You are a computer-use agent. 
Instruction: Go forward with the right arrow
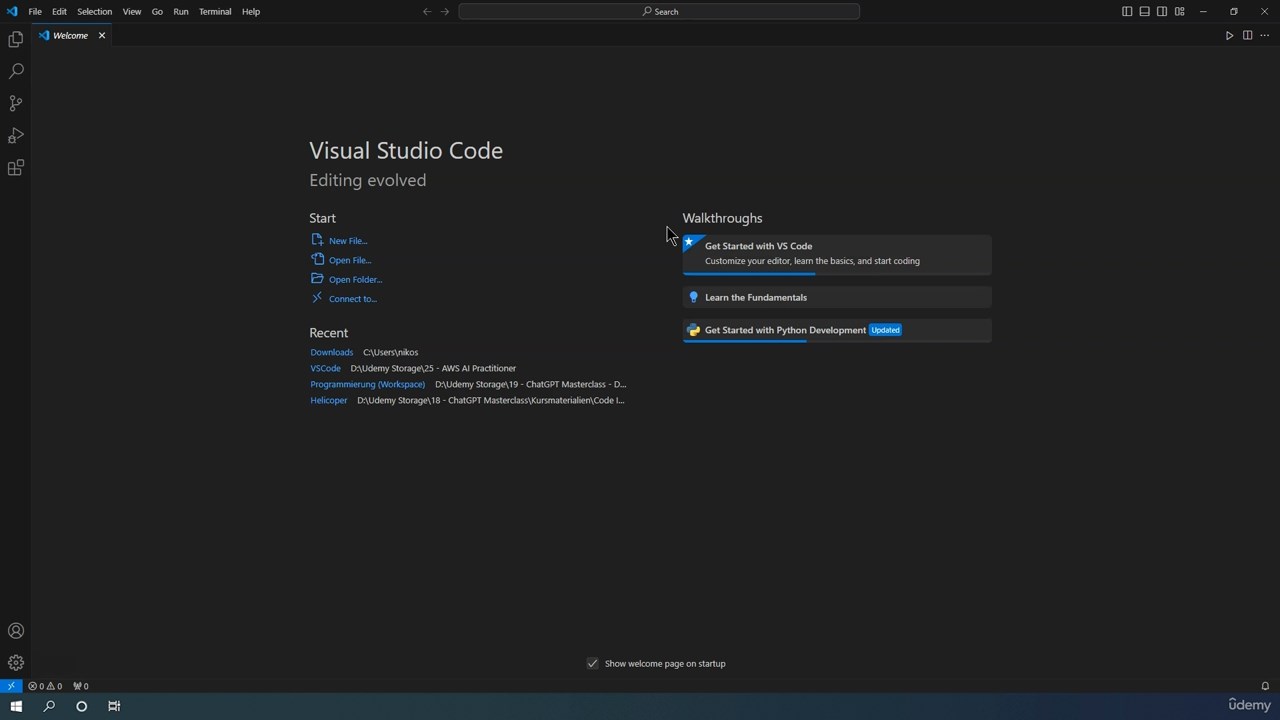445,12
